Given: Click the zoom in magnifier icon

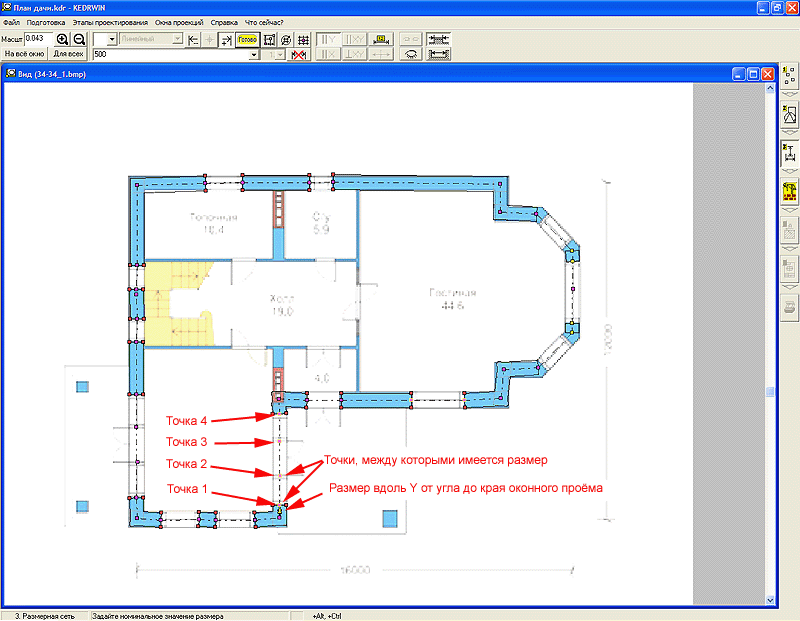Looking at the screenshot, I should coord(63,39).
